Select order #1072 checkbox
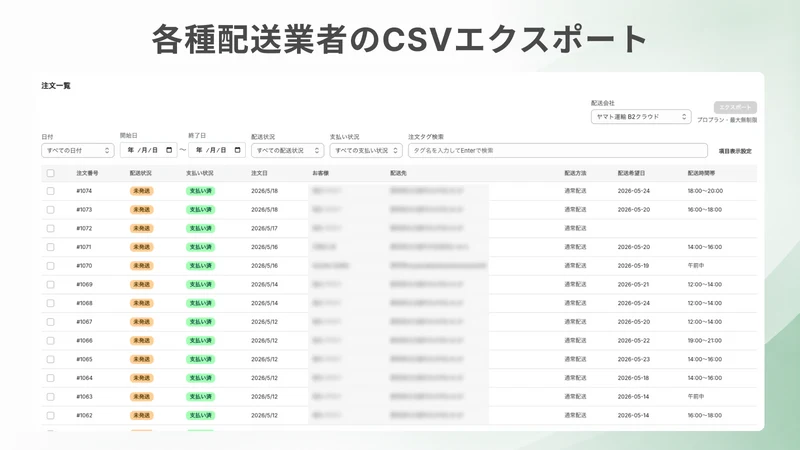Viewport: 800px width, 450px height. click(x=51, y=228)
